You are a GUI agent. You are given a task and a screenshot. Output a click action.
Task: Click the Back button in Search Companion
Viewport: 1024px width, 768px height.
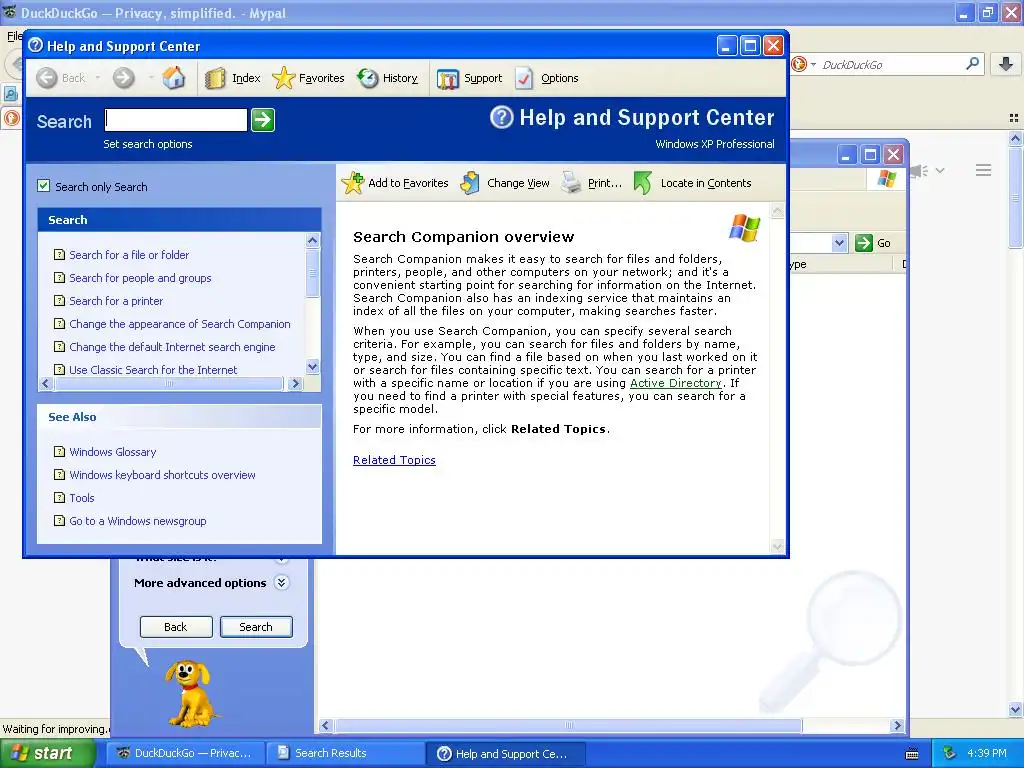(176, 627)
